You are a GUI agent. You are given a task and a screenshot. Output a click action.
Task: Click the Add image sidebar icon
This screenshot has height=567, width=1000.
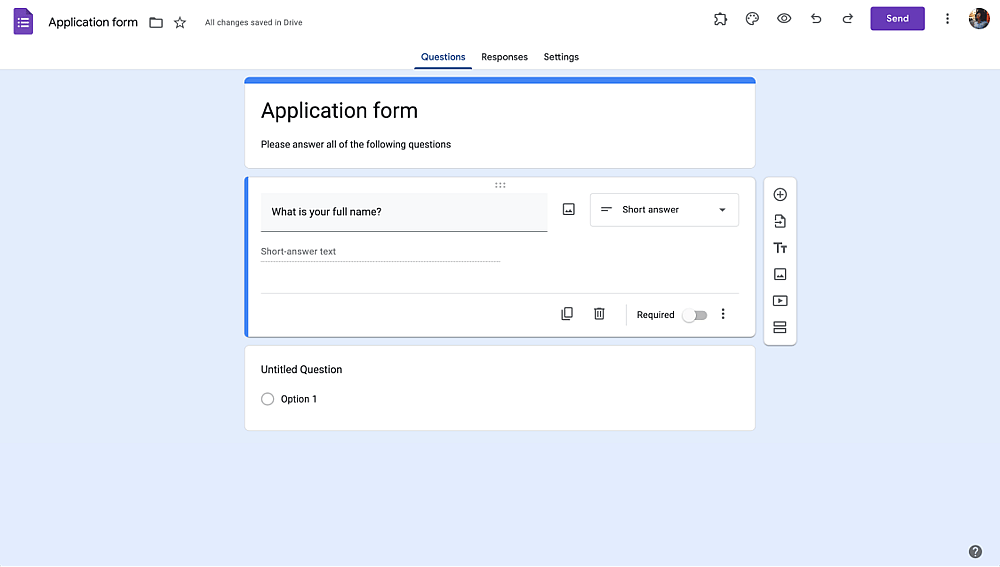pos(780,274)
